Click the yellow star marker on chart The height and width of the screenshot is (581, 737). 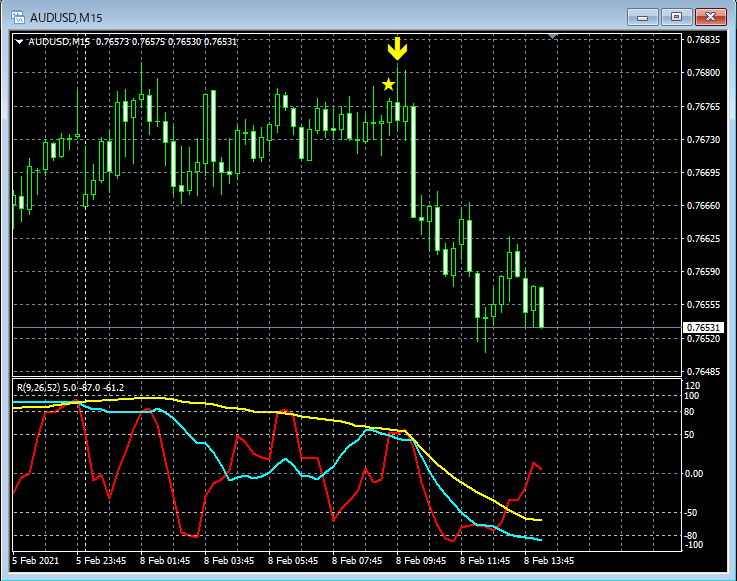388,85
